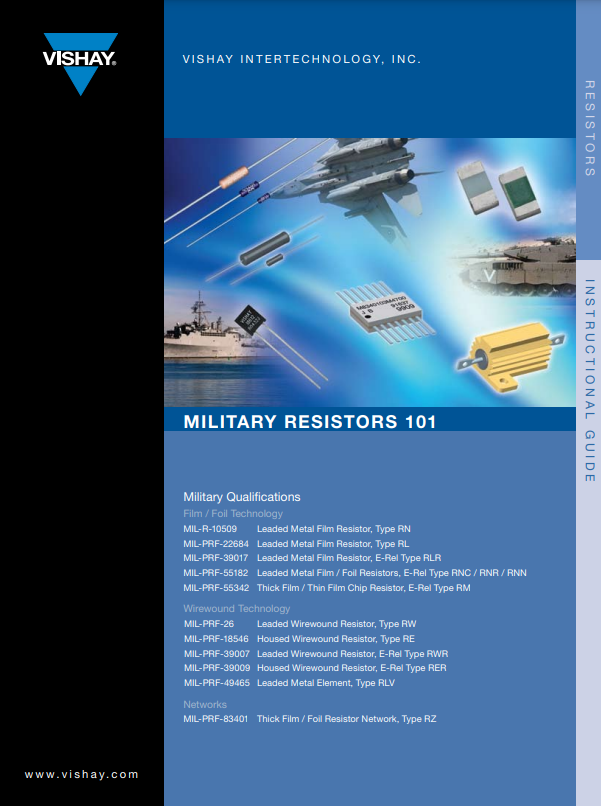Click 'Leaded Metal Film Resistor, Type RL'
The width and height of the screenshot is (601, 806).
click(x=333, y=544)
